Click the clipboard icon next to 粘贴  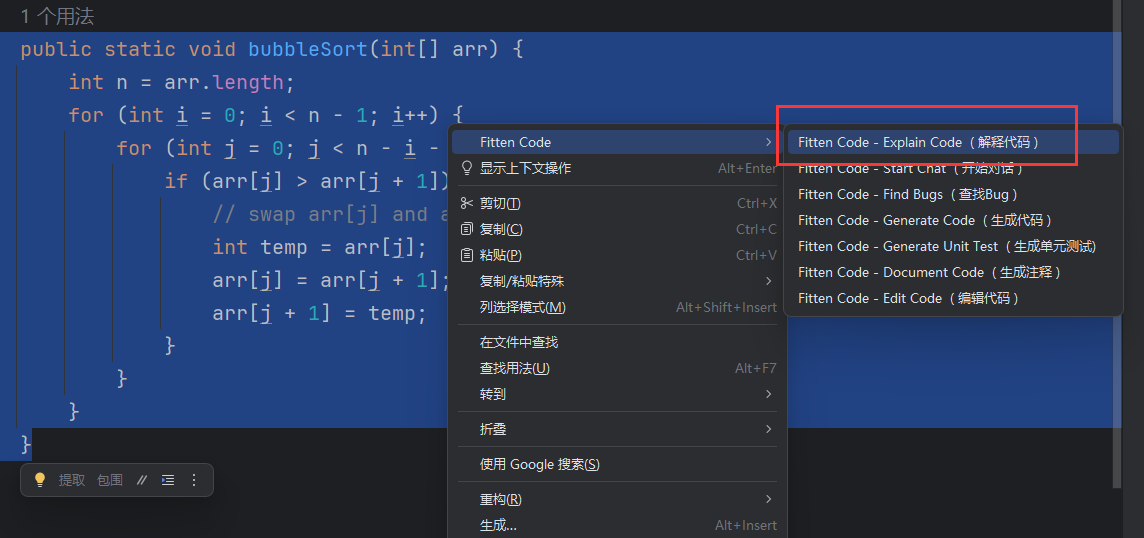coord(467,255)
